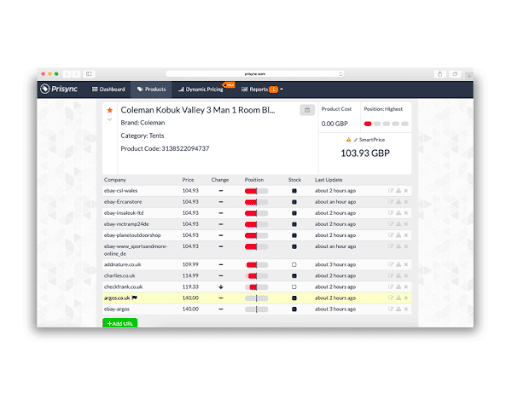Screen dimensions: 512x393
Task: Click the browser tabs overview icon
Action: (x=455, y=74)
